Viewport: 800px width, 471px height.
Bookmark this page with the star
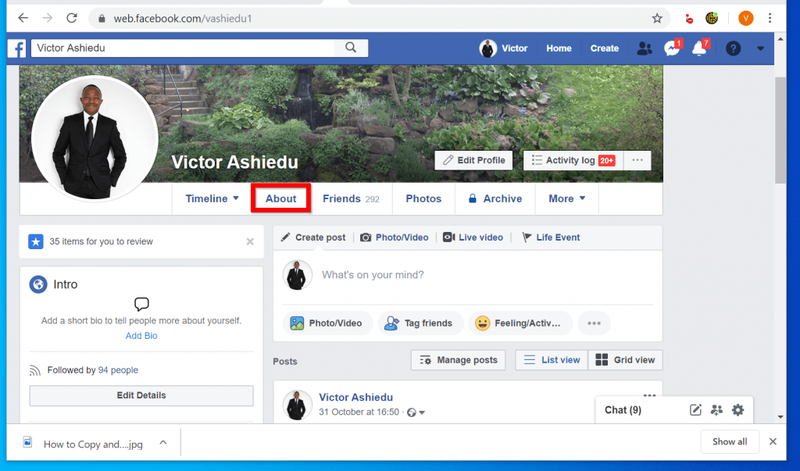pyautogui.click(x=657, y=19)
